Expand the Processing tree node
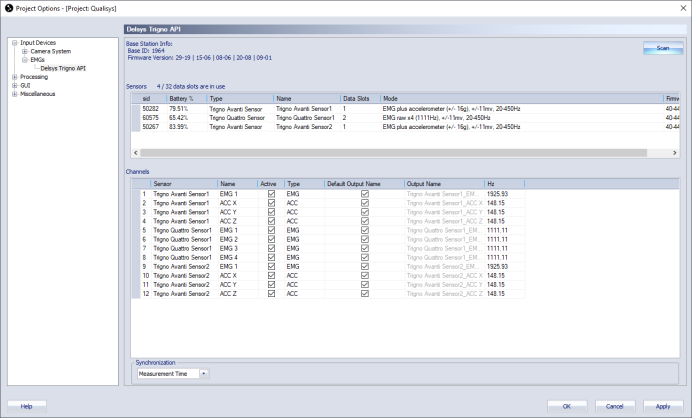 click(15, 77)
